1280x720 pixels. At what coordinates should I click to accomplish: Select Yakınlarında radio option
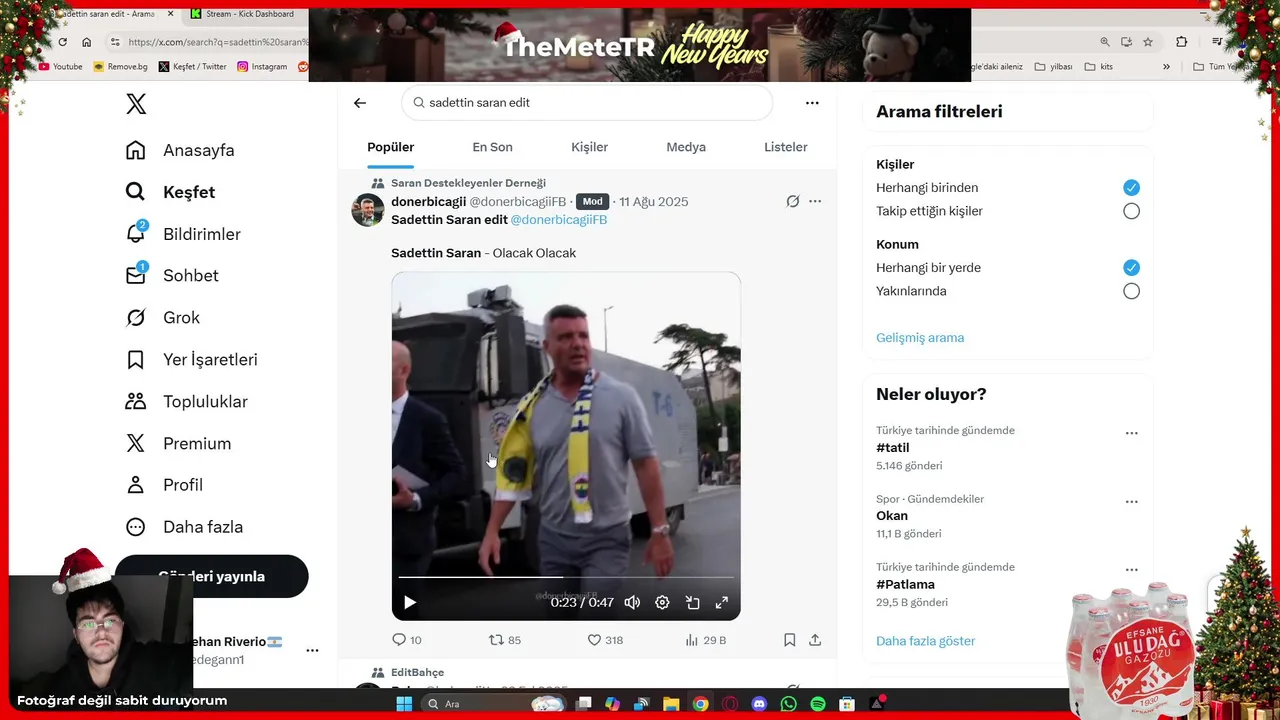(x=1131, y=291)
